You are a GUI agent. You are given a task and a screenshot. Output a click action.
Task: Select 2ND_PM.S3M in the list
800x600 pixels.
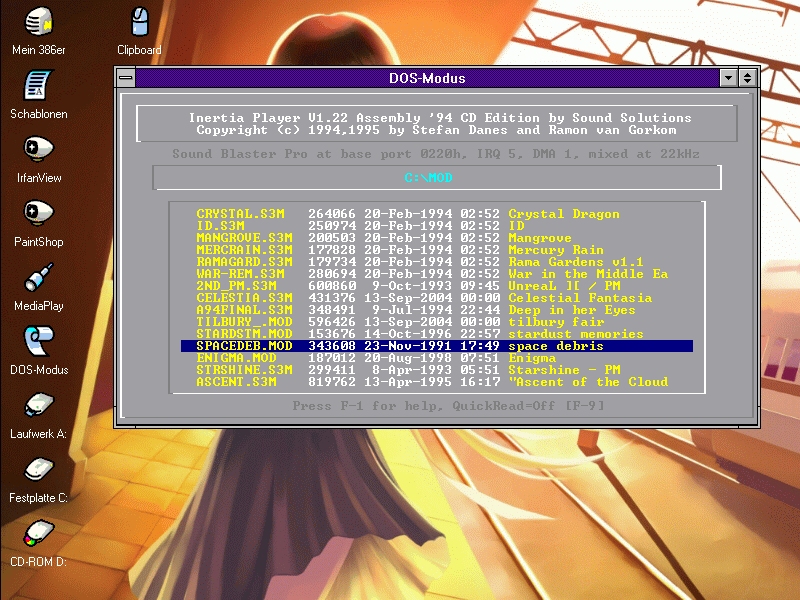[437, 286]
